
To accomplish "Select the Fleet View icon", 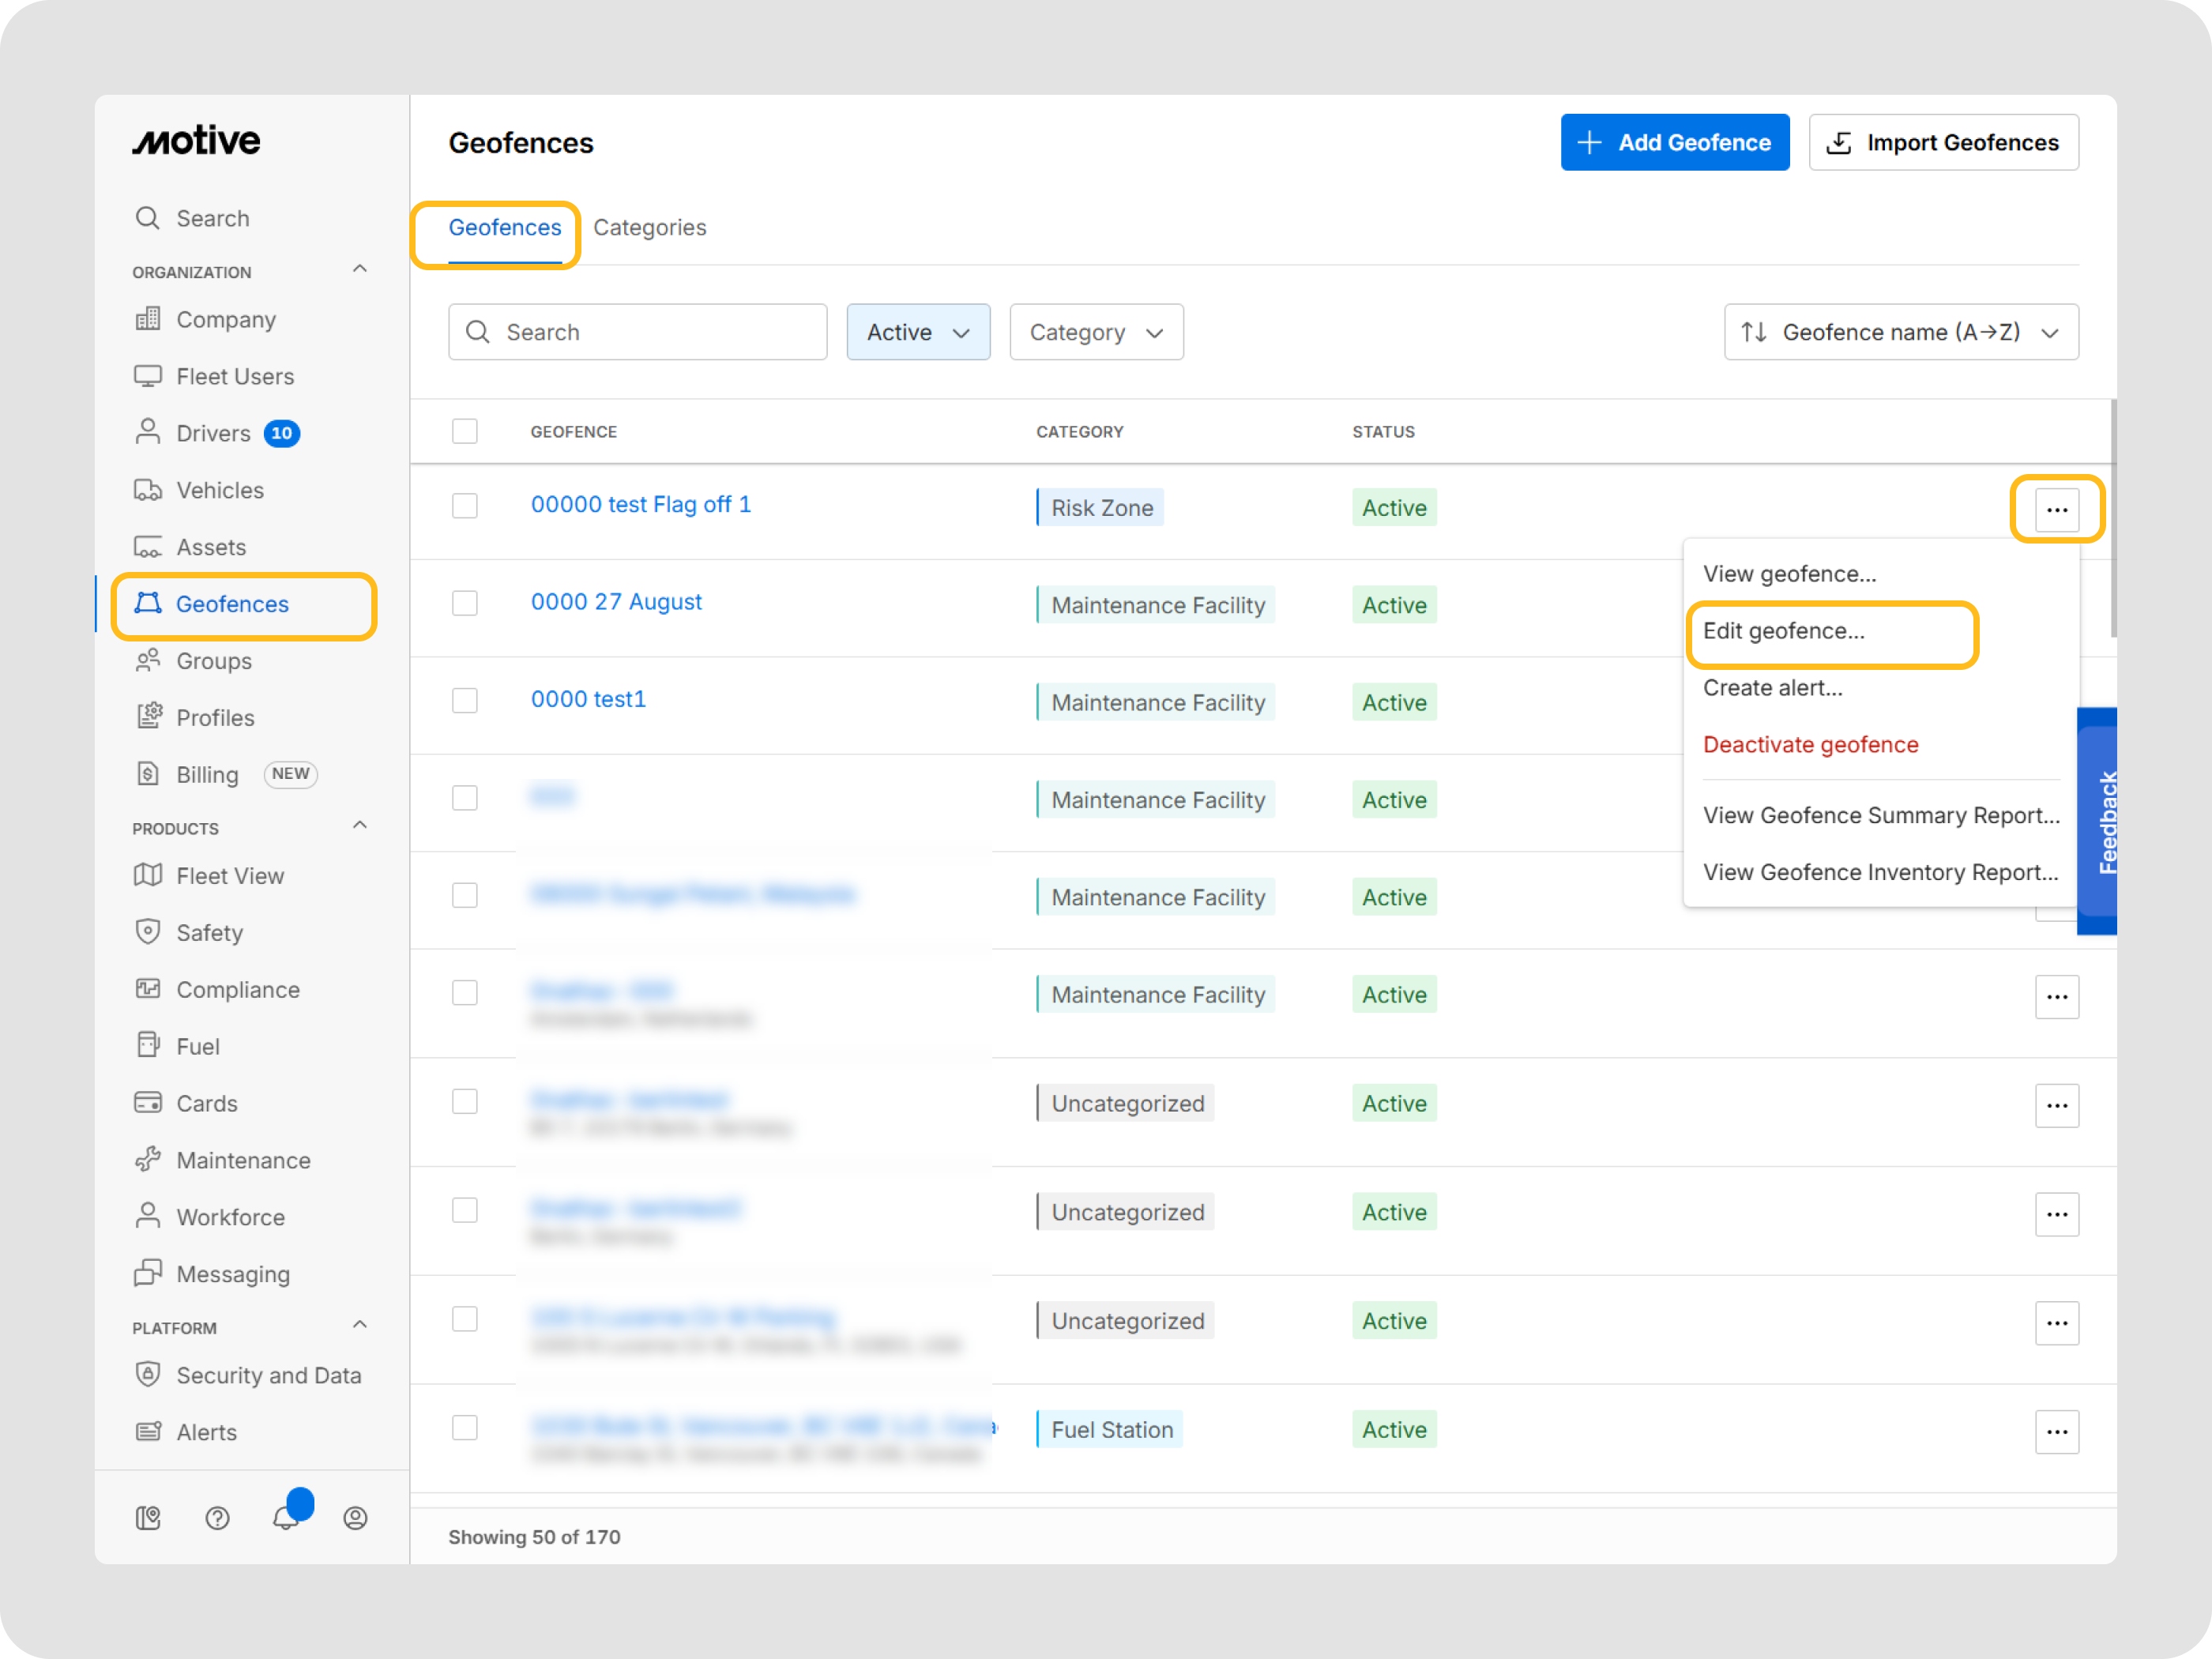I will (x=148, y=875).
